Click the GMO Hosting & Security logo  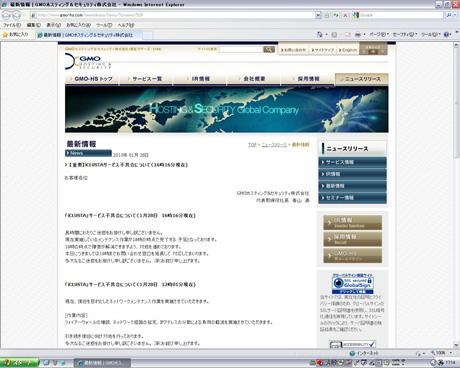88,62
